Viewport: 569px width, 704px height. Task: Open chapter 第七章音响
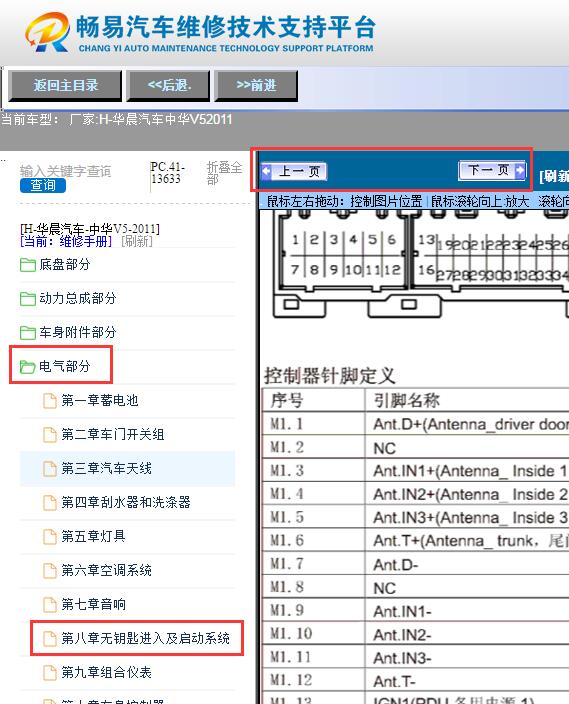click(x=93, y=604)
